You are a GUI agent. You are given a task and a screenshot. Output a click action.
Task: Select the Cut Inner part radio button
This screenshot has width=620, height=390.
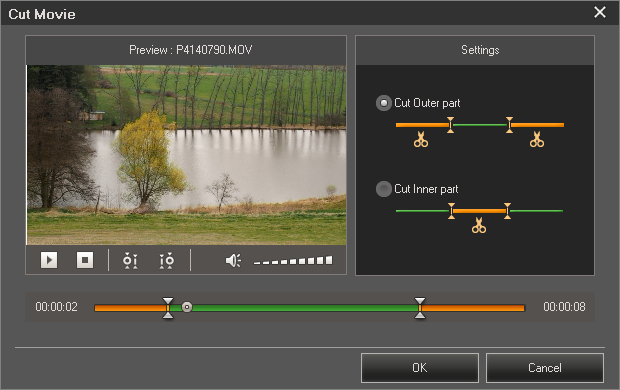pos(383,189)
